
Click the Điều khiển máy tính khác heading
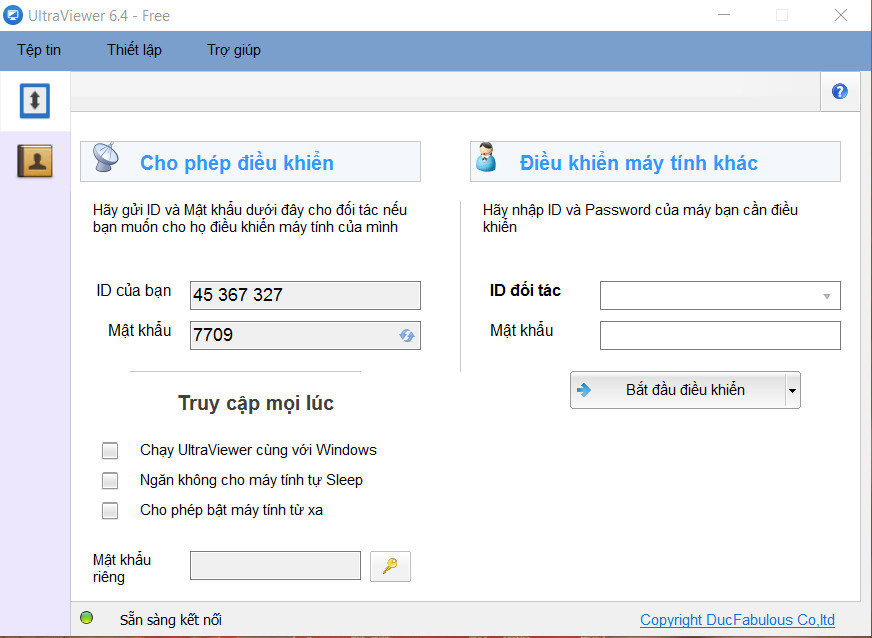[638, 163]
